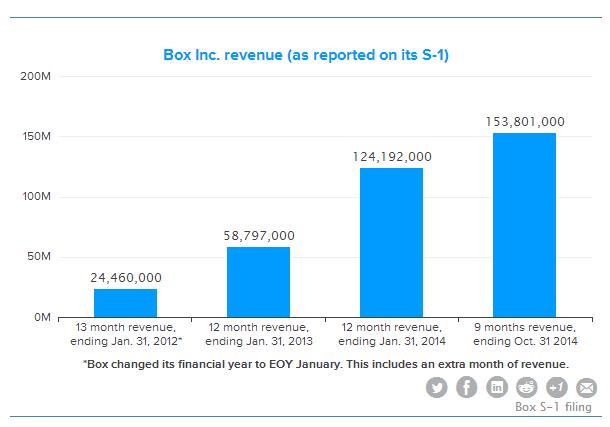
Task: Share the chart on Facebook
Action: [x=466, y=387]
